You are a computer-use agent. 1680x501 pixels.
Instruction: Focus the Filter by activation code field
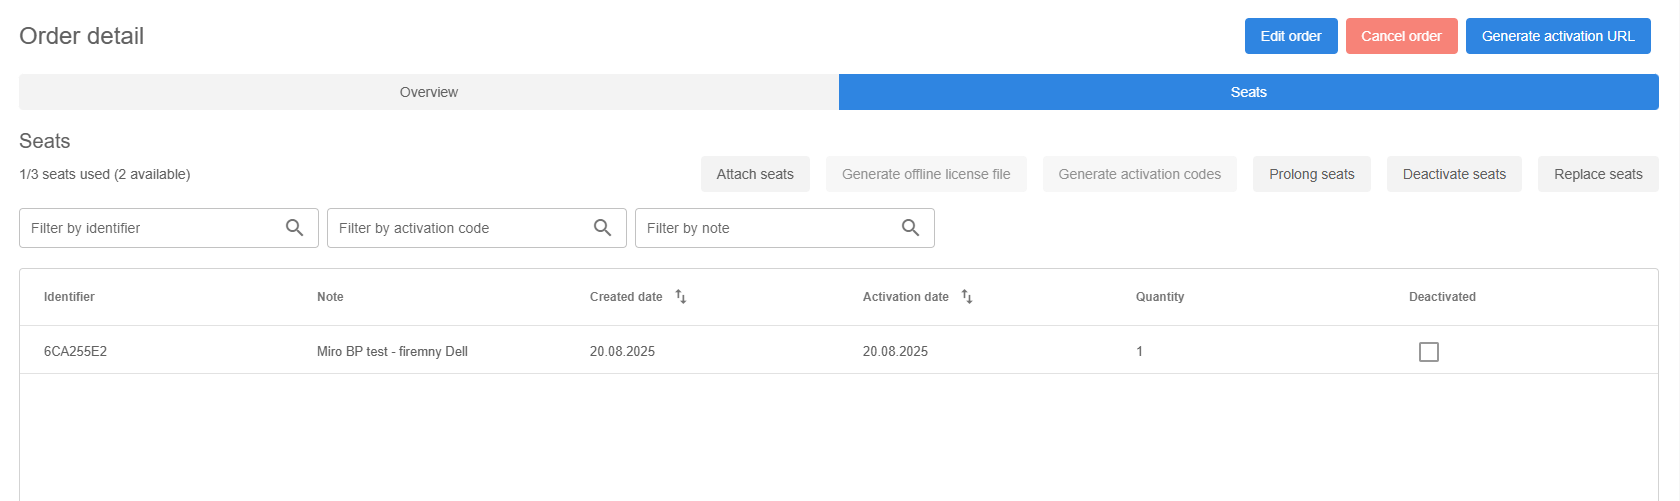(x=458, y=228)
